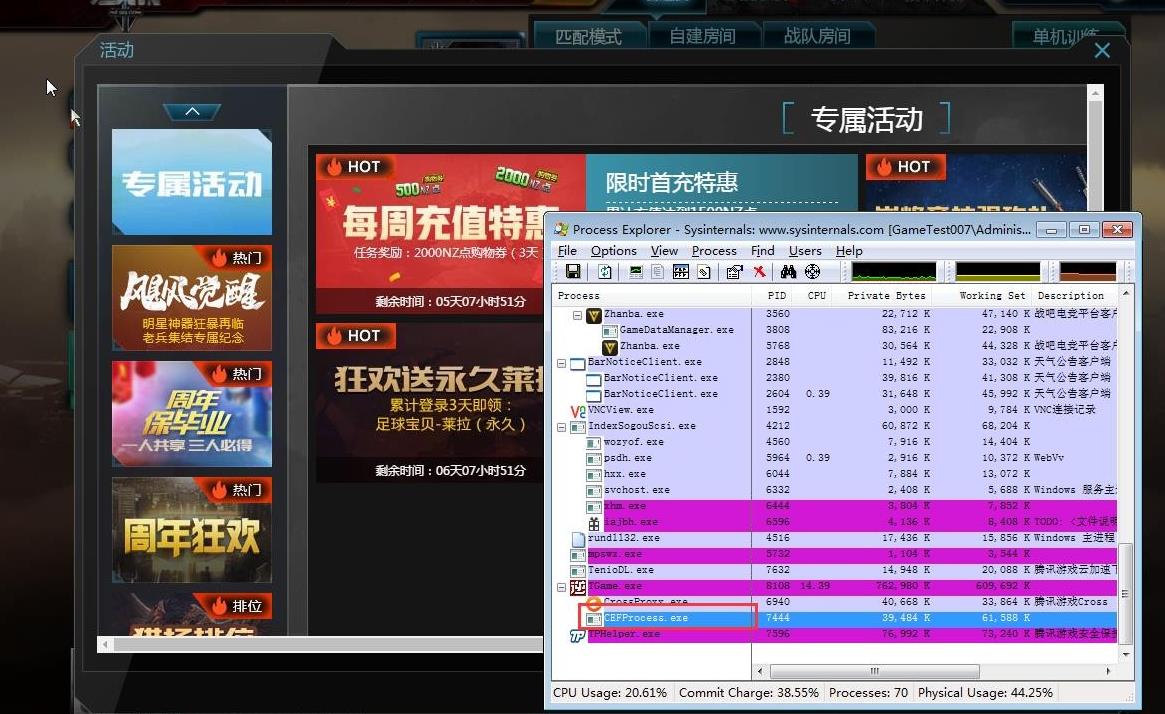Select the crosshair Find Window's Process icon
This screenshot has width=1165, height=714.
tap(812, 272)
